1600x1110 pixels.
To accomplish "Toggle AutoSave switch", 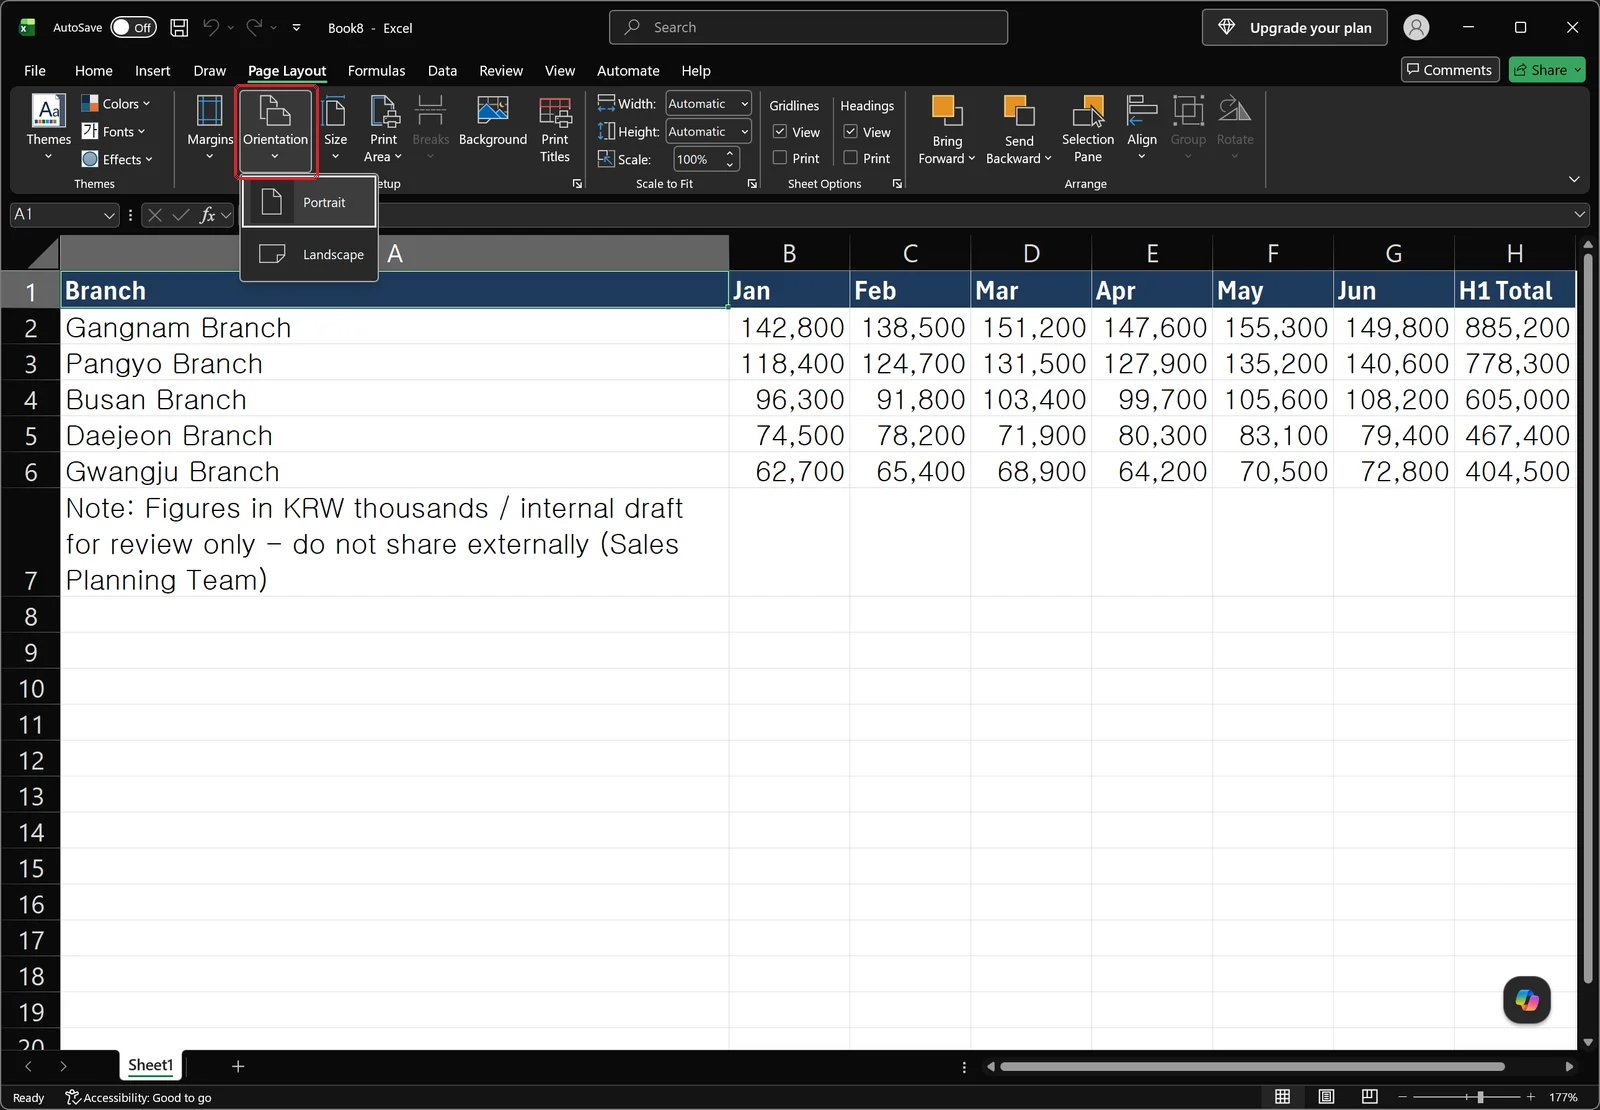I will pos(133,28).
